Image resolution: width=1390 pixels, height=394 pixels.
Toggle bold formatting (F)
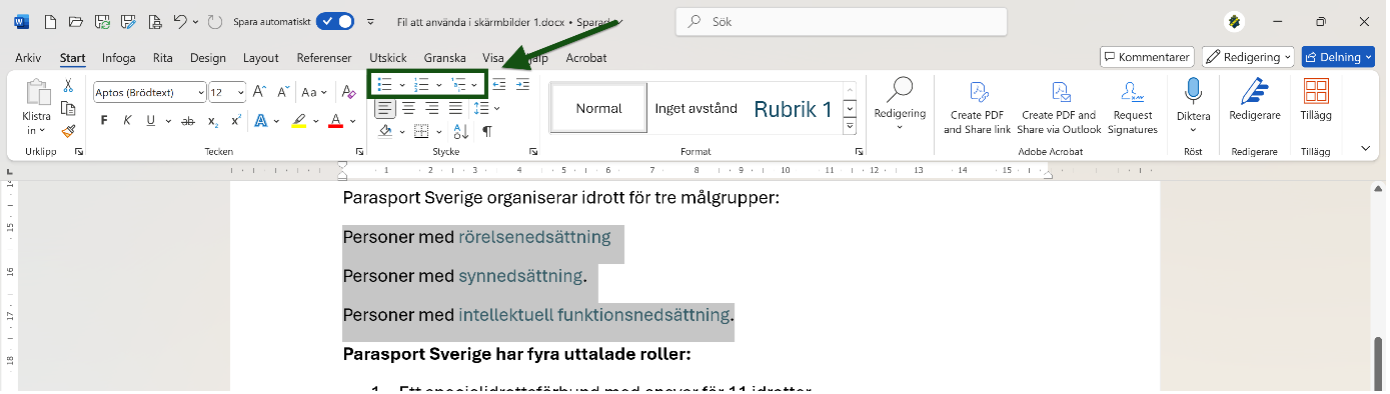pyautogui.click(x=104, y=121)
